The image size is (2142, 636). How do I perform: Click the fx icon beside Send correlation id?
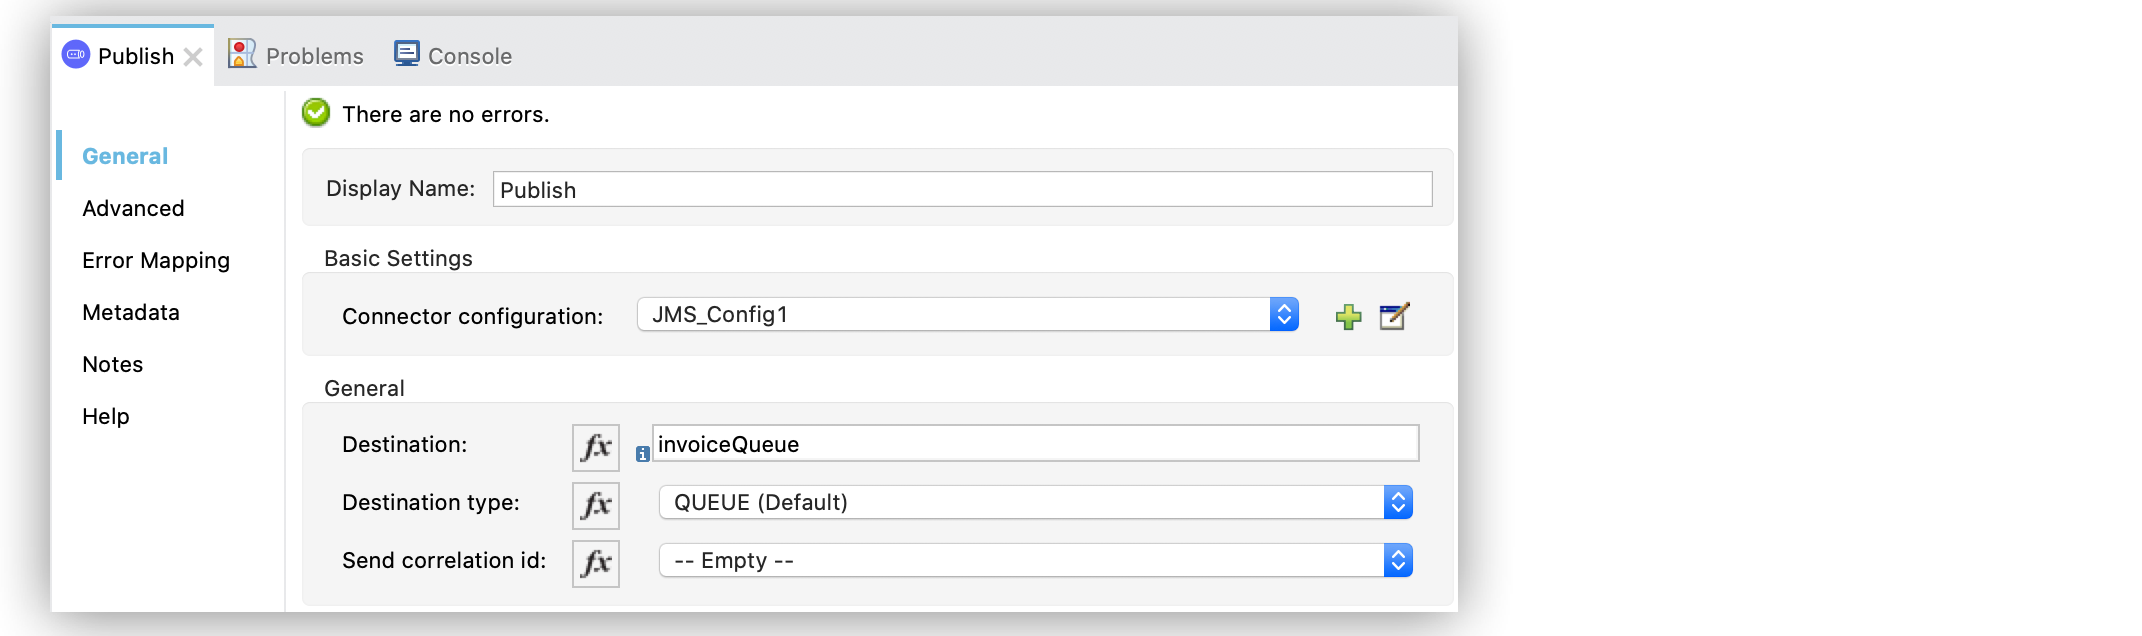click(x=595, y=564)
